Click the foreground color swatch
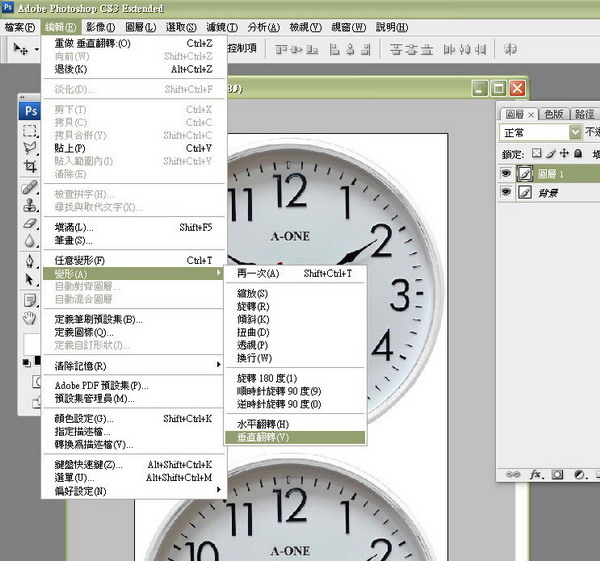 [x=32, y=344]
